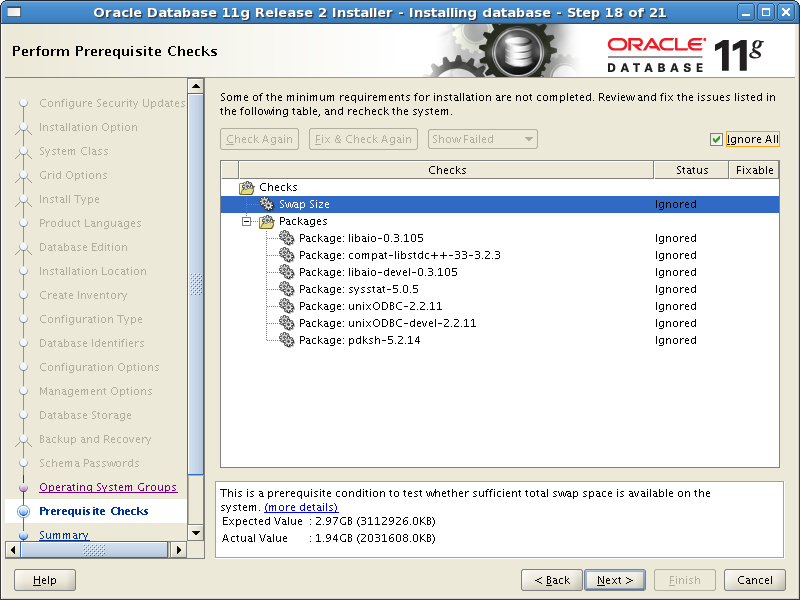Select row Package: unixODBC-2.2.11

(500, 306)
